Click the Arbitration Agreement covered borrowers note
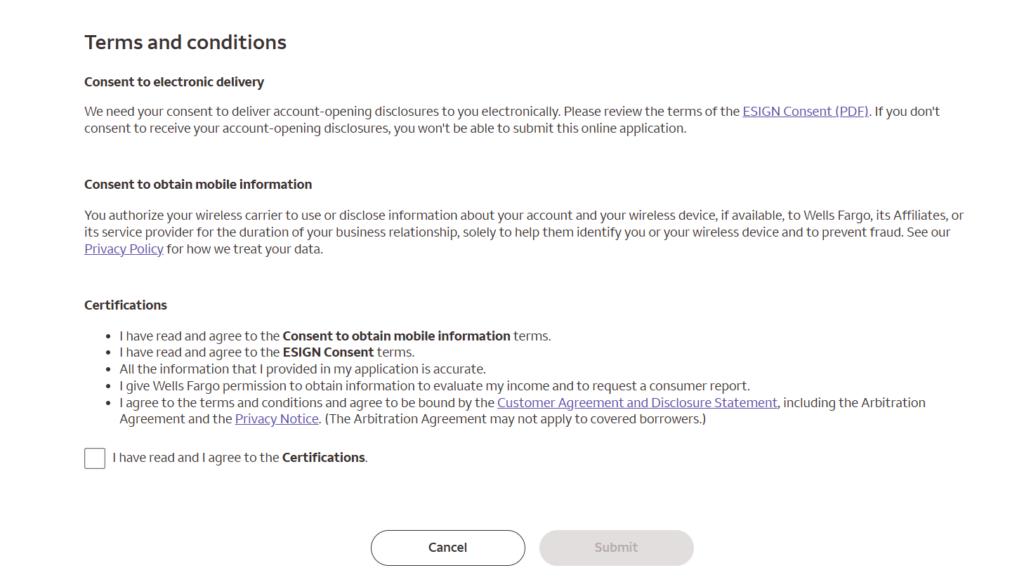Viewport: 1024px width, 582px height. coord(514,420)
